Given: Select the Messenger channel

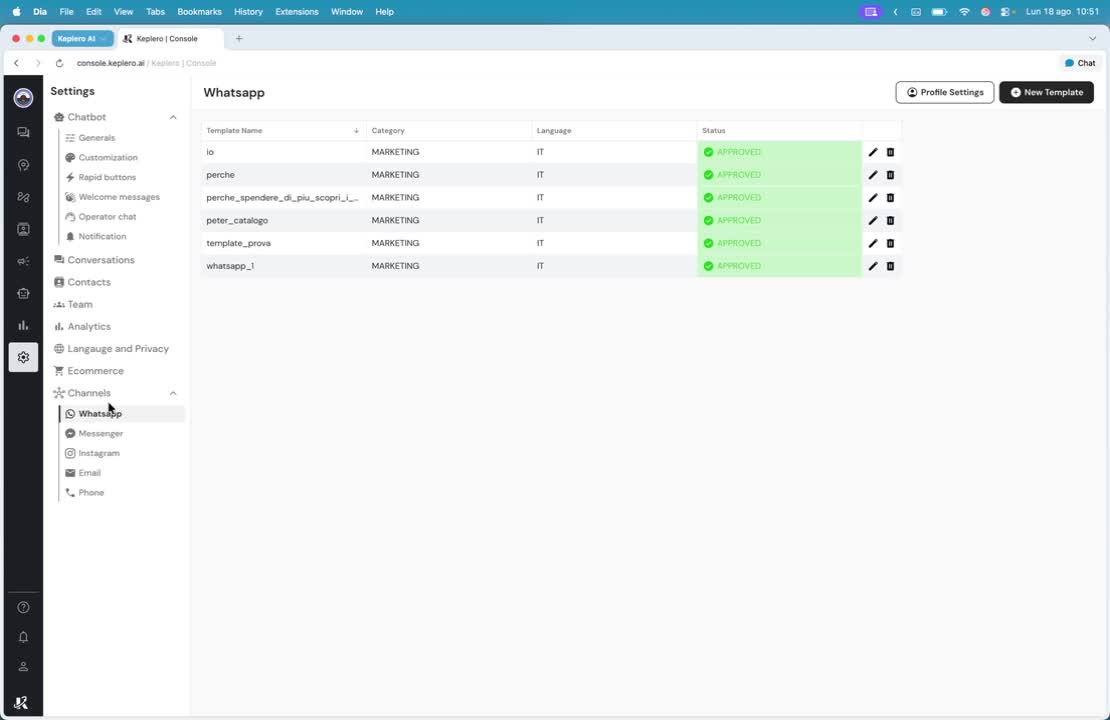Looking at the screenshot, I should pos(101,433).
